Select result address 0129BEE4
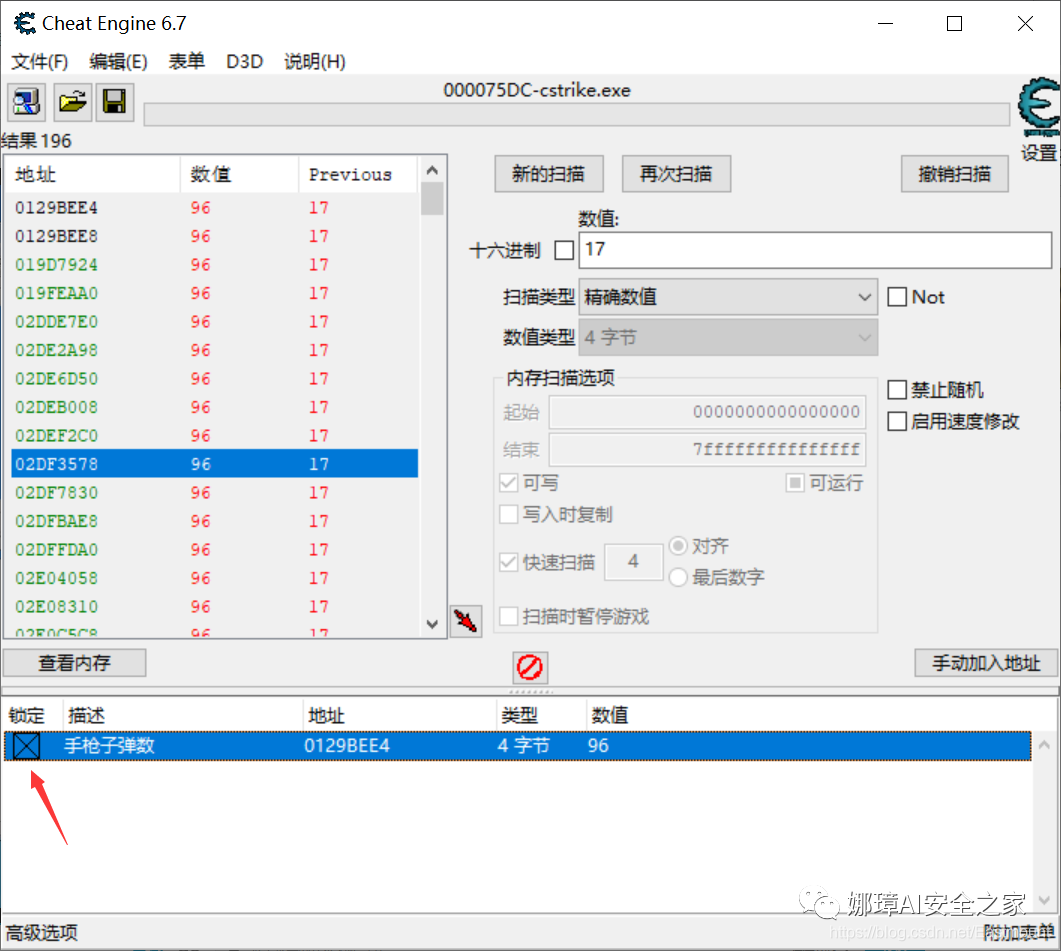The width and height of the screenshot is (1061, 951). tap(56, 208)
